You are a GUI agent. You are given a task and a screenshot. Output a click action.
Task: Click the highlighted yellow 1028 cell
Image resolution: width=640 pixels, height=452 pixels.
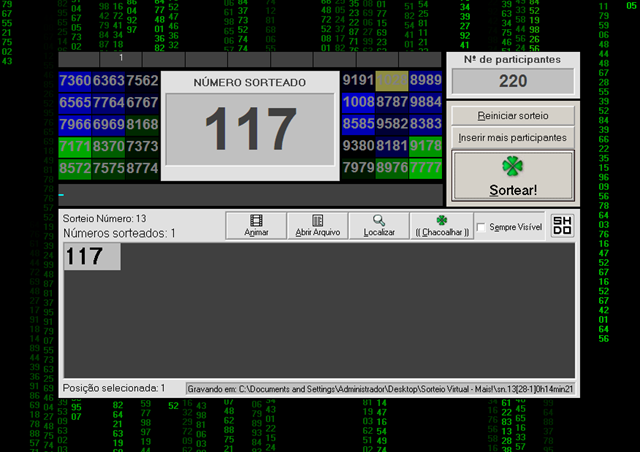392,80
